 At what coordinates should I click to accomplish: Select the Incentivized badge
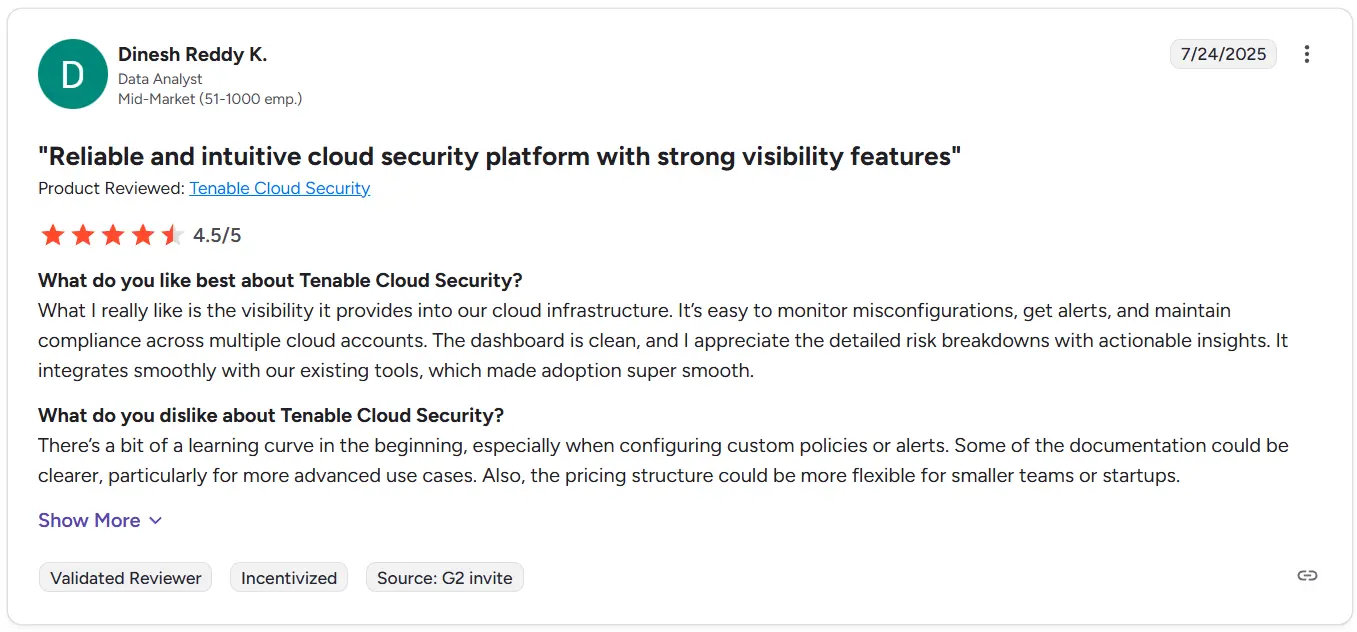point(289,577)
